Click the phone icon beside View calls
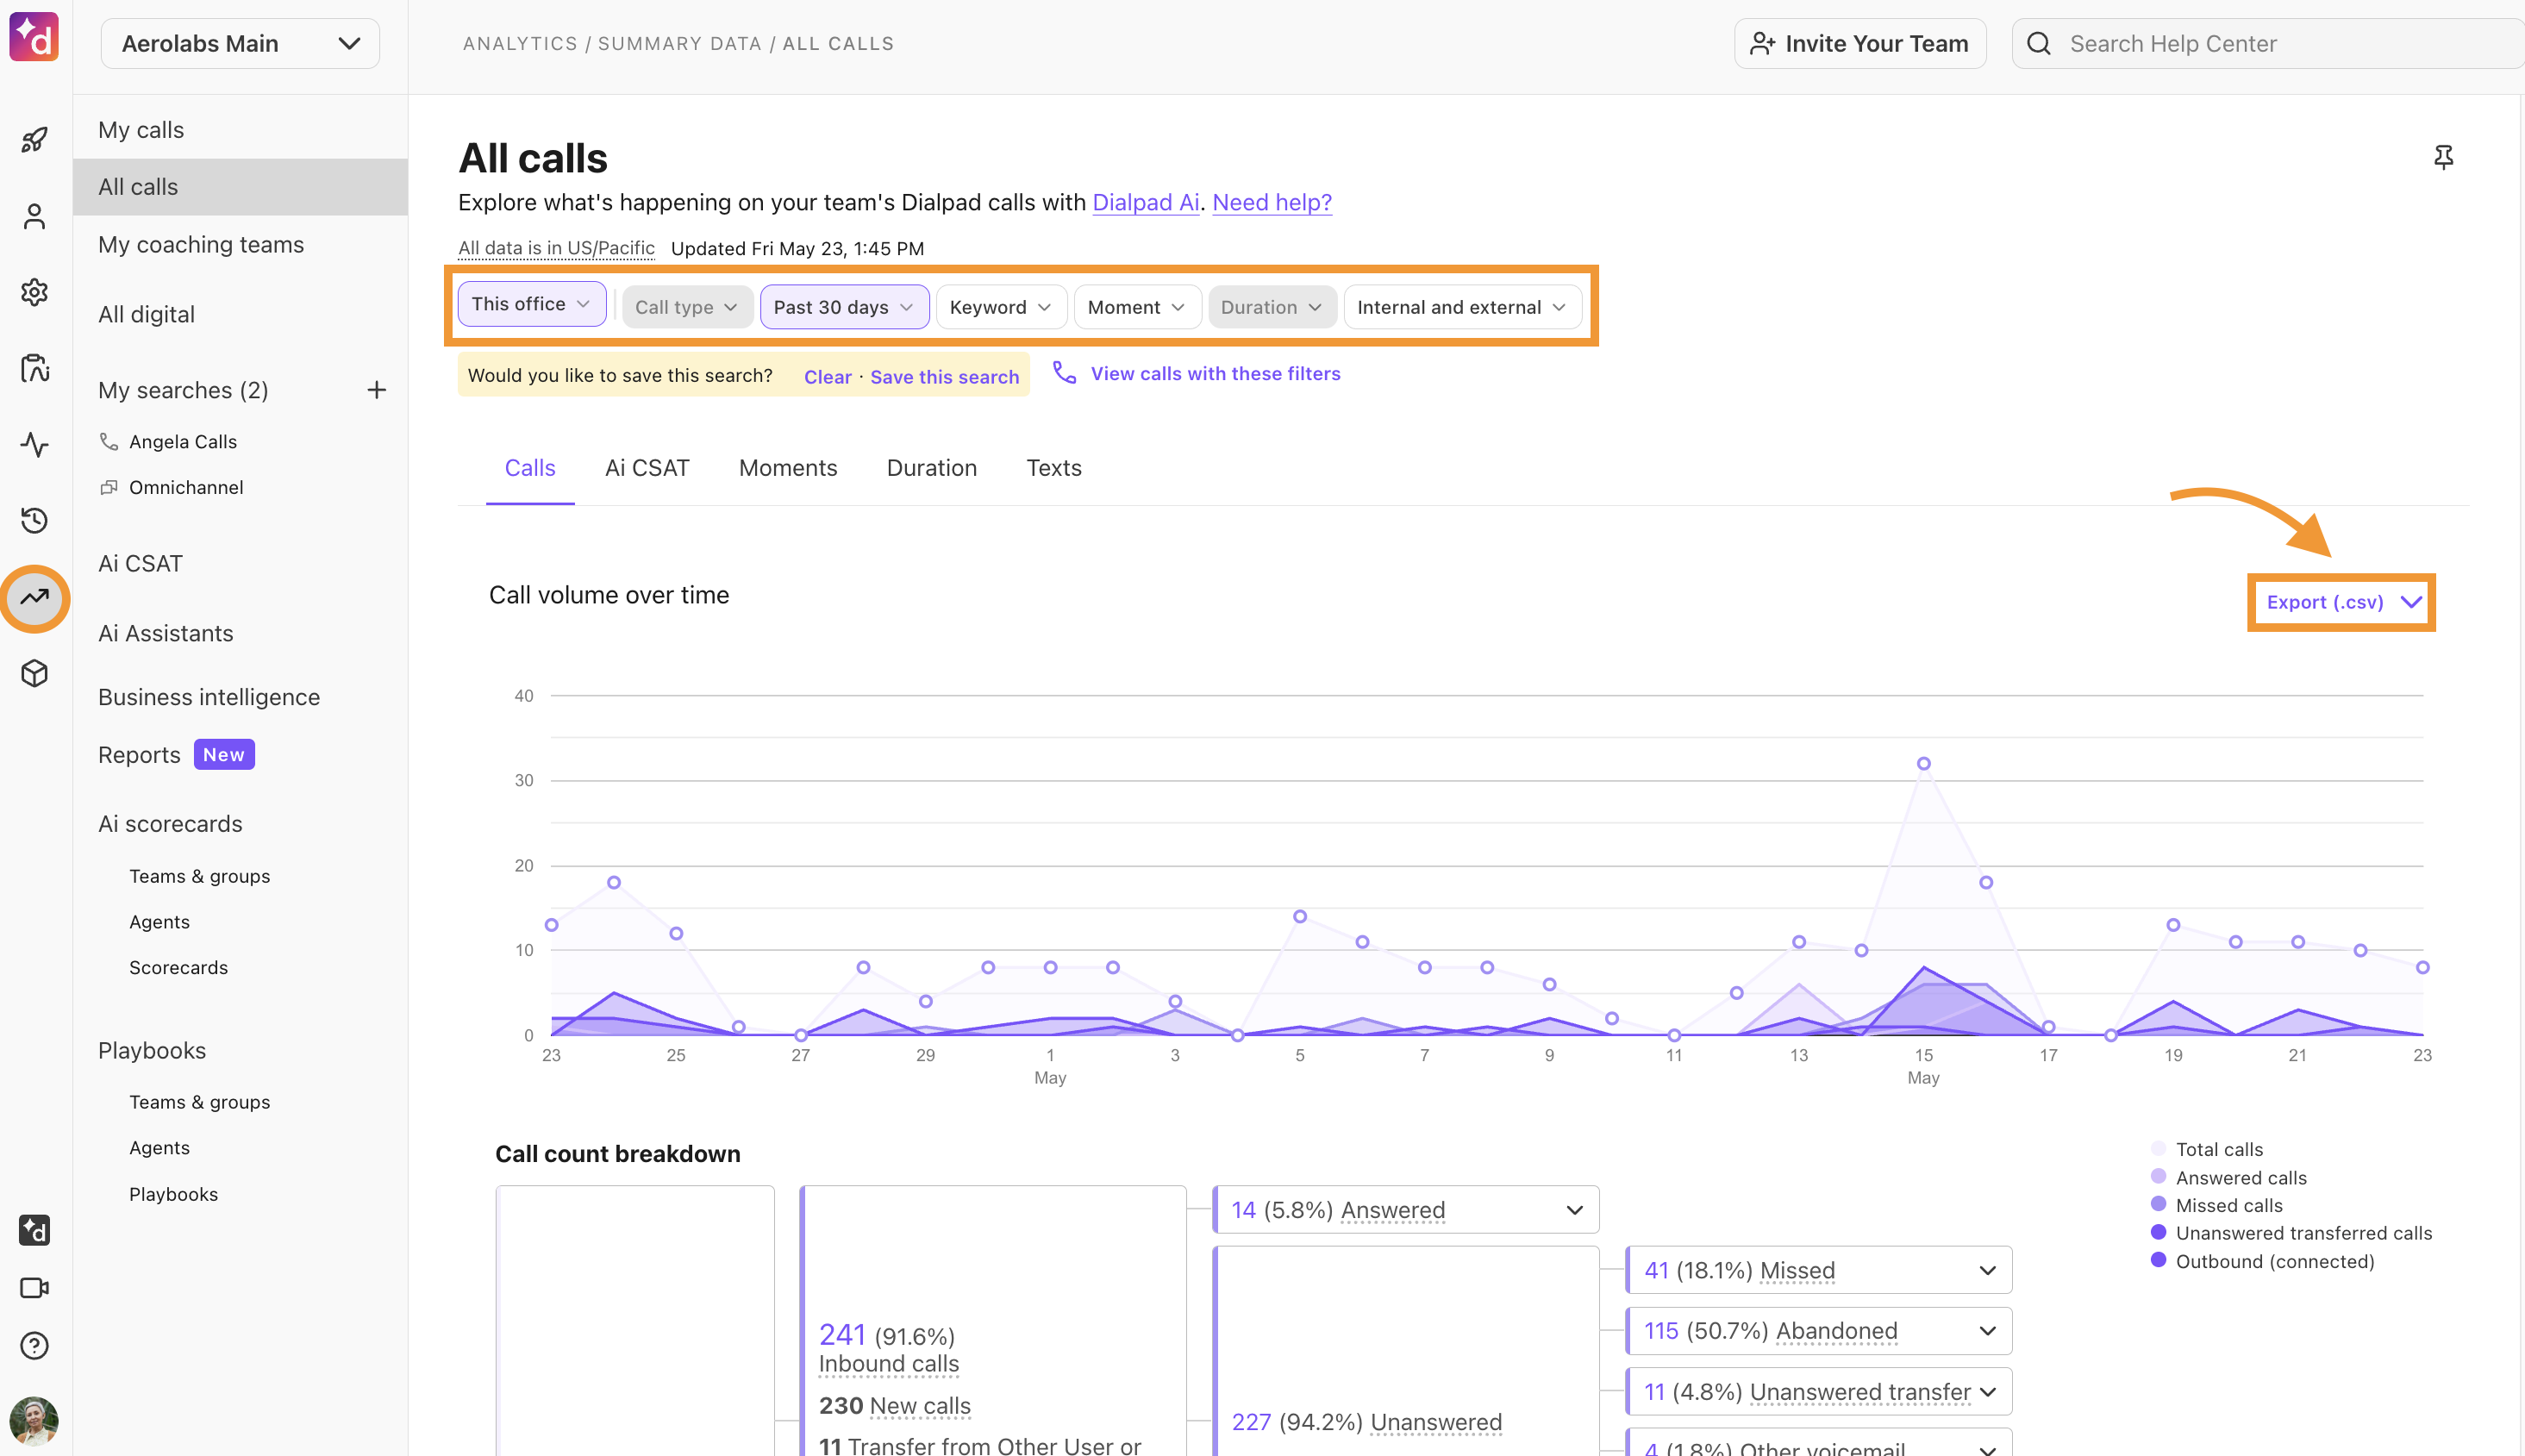This screenshot has width=2525, height=1456. tap(1064, 373)
